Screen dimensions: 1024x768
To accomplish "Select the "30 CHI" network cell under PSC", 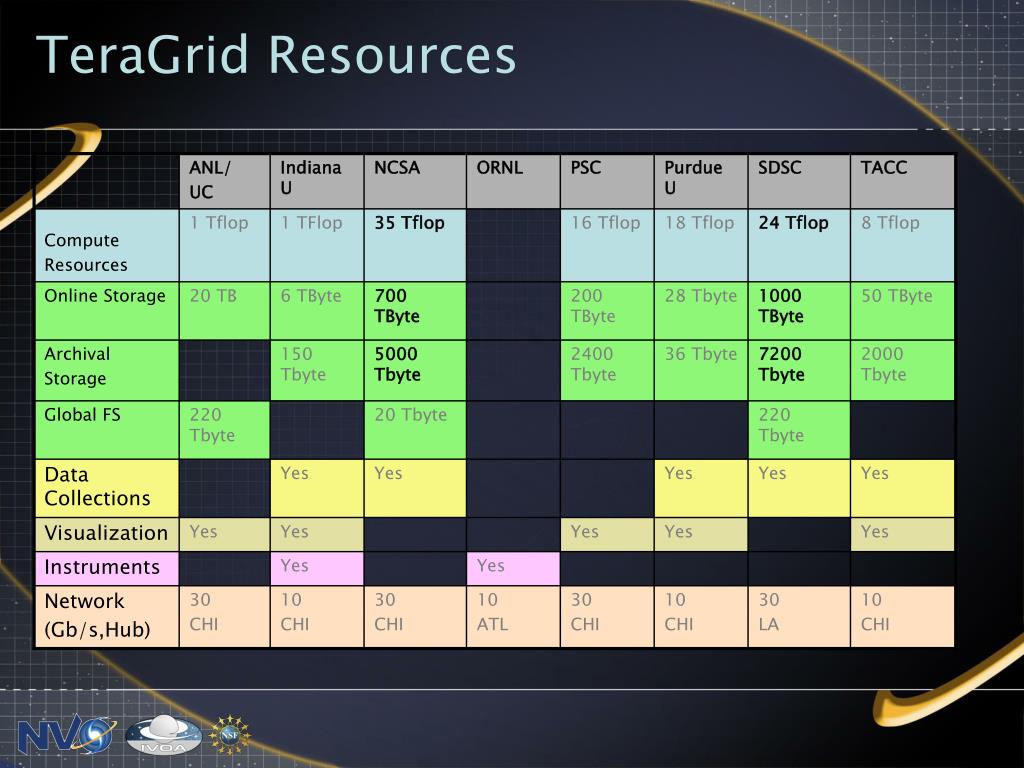I will 607,616.
